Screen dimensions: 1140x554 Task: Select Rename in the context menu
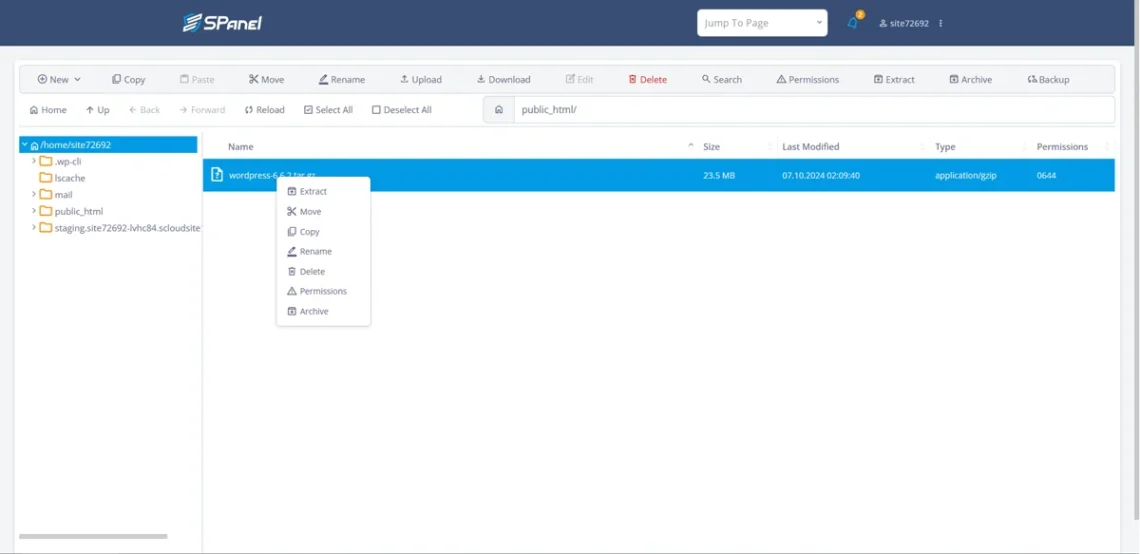click(x=315, y=251)
